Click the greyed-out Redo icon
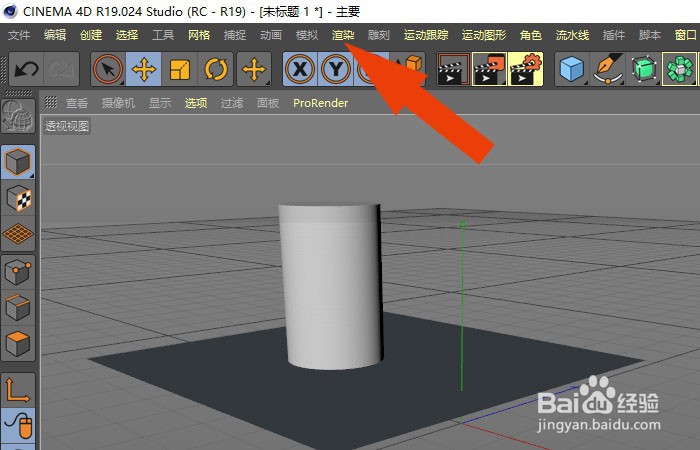This screenshot has height=450, width=700. pos(62,69)
